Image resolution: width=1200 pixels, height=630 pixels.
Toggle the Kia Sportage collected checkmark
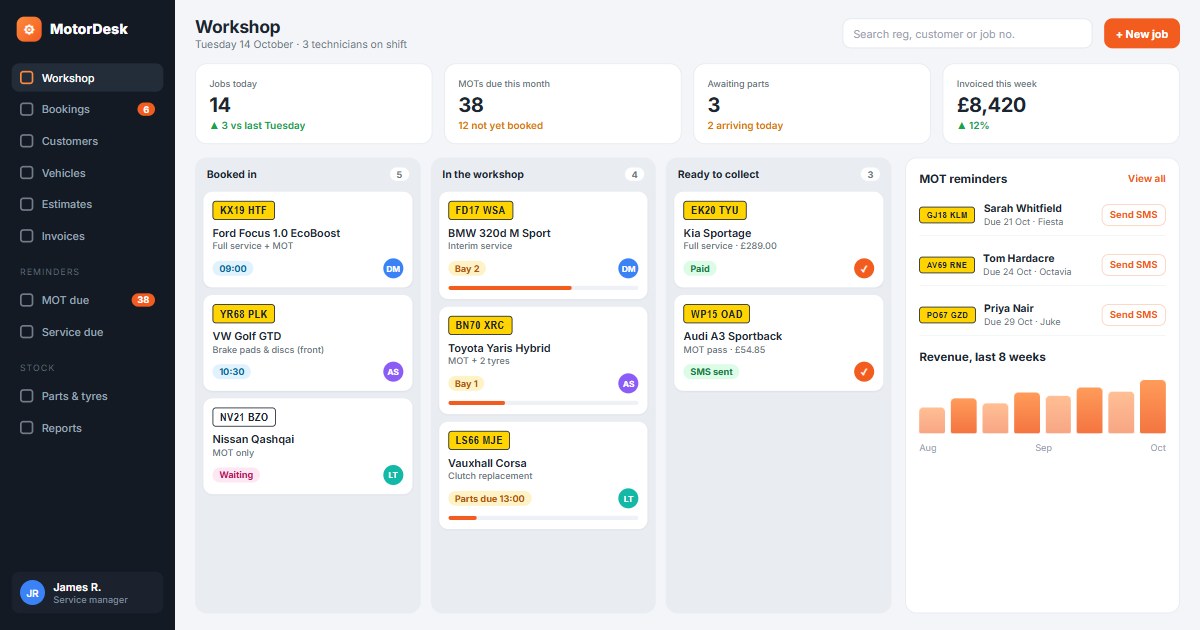tap(864, 268)
